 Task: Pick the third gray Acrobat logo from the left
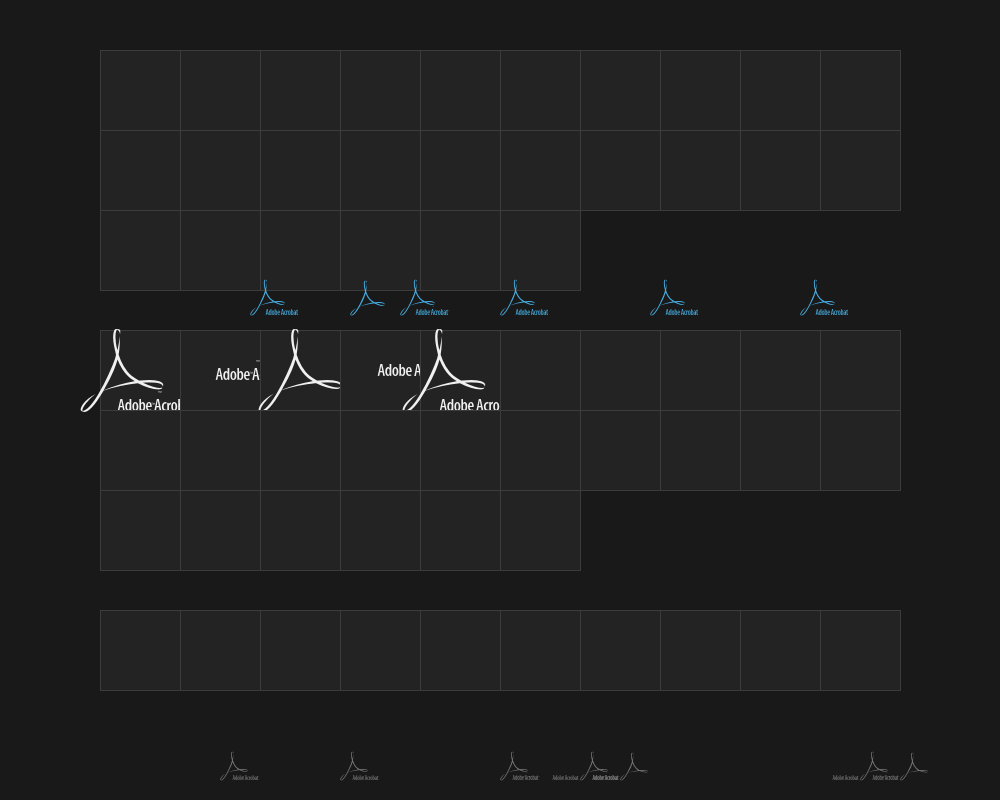[519, 767]
